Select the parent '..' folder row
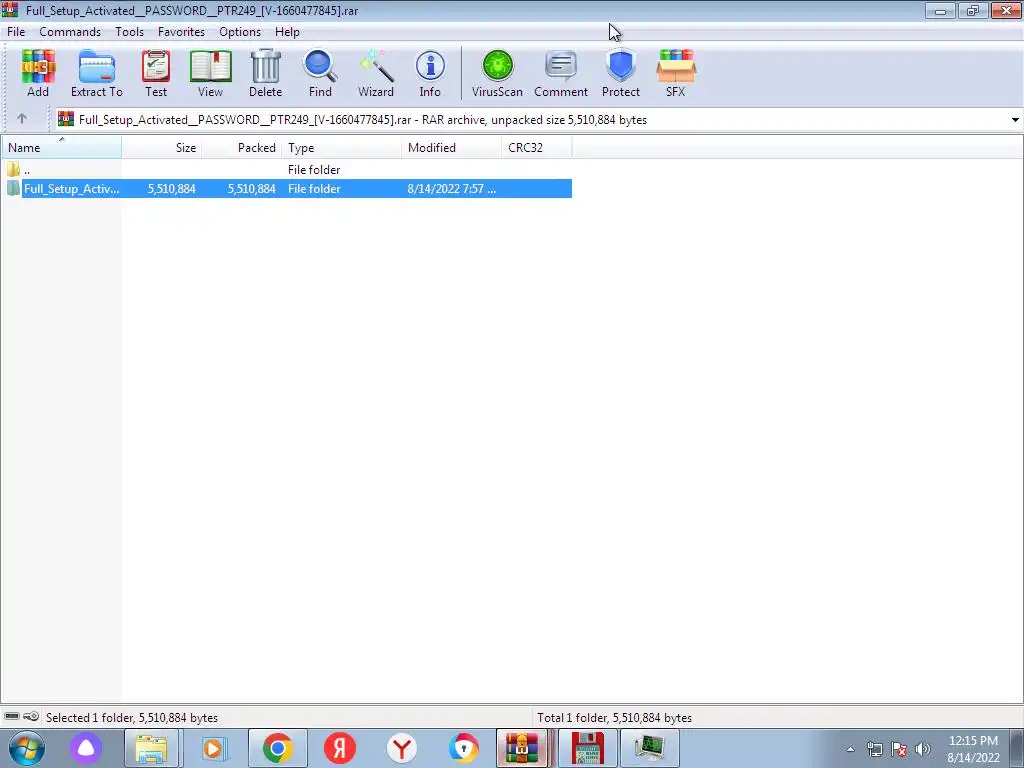 286,170
